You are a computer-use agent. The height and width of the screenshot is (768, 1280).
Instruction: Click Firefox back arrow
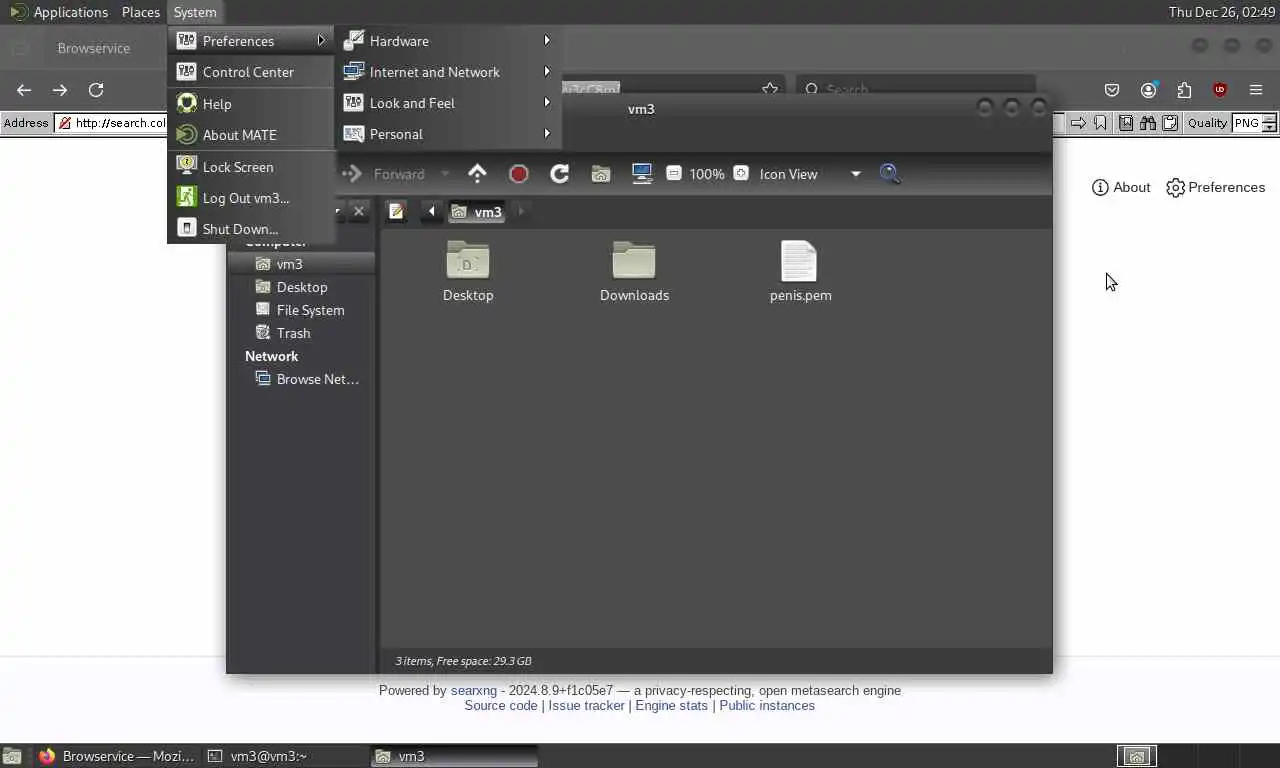[24, 90]
